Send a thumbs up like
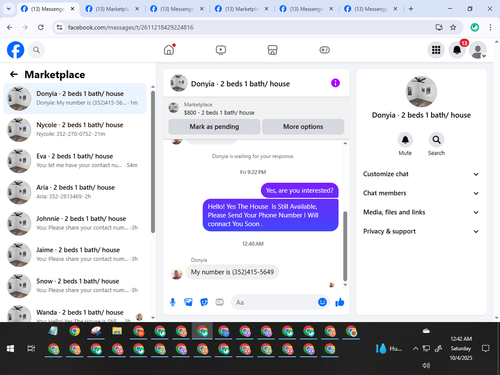500x375 pixels. pos(340,302)
